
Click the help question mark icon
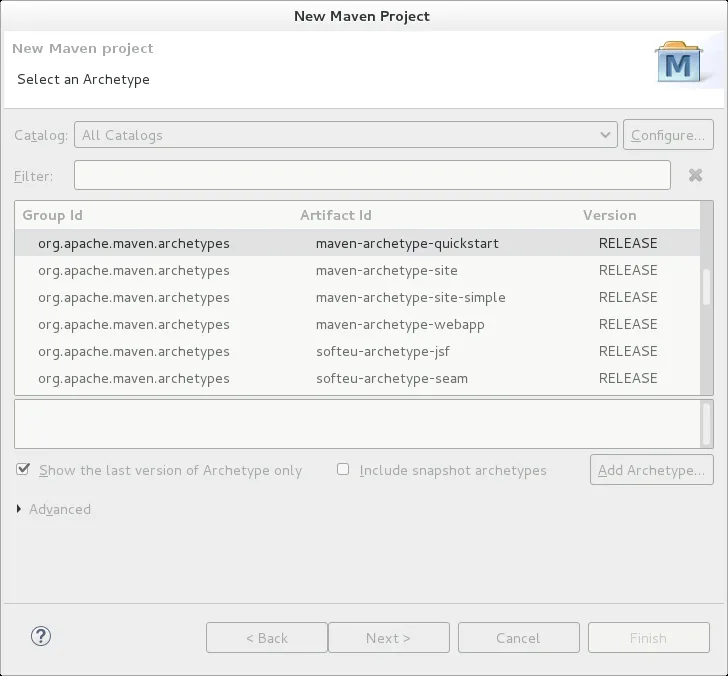pos(41,636)
